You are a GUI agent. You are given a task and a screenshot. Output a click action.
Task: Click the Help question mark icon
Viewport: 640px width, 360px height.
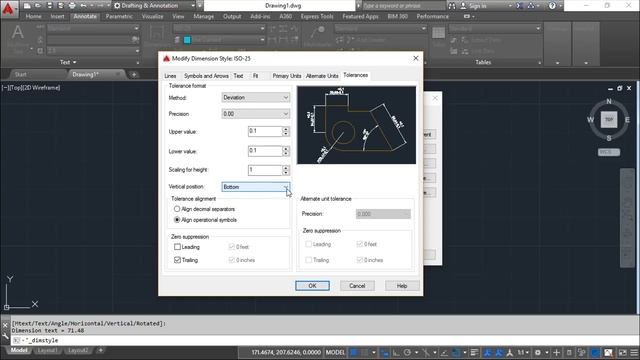point(552,6)
